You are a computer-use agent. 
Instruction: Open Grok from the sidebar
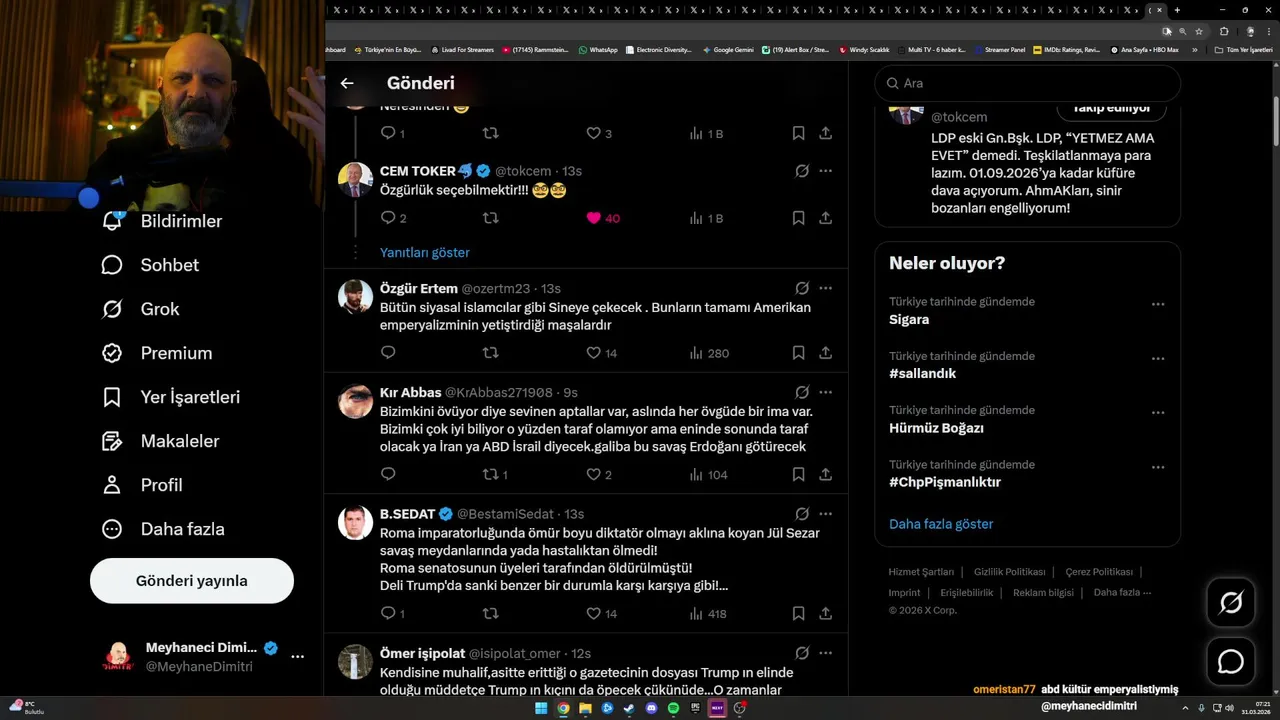140,309
